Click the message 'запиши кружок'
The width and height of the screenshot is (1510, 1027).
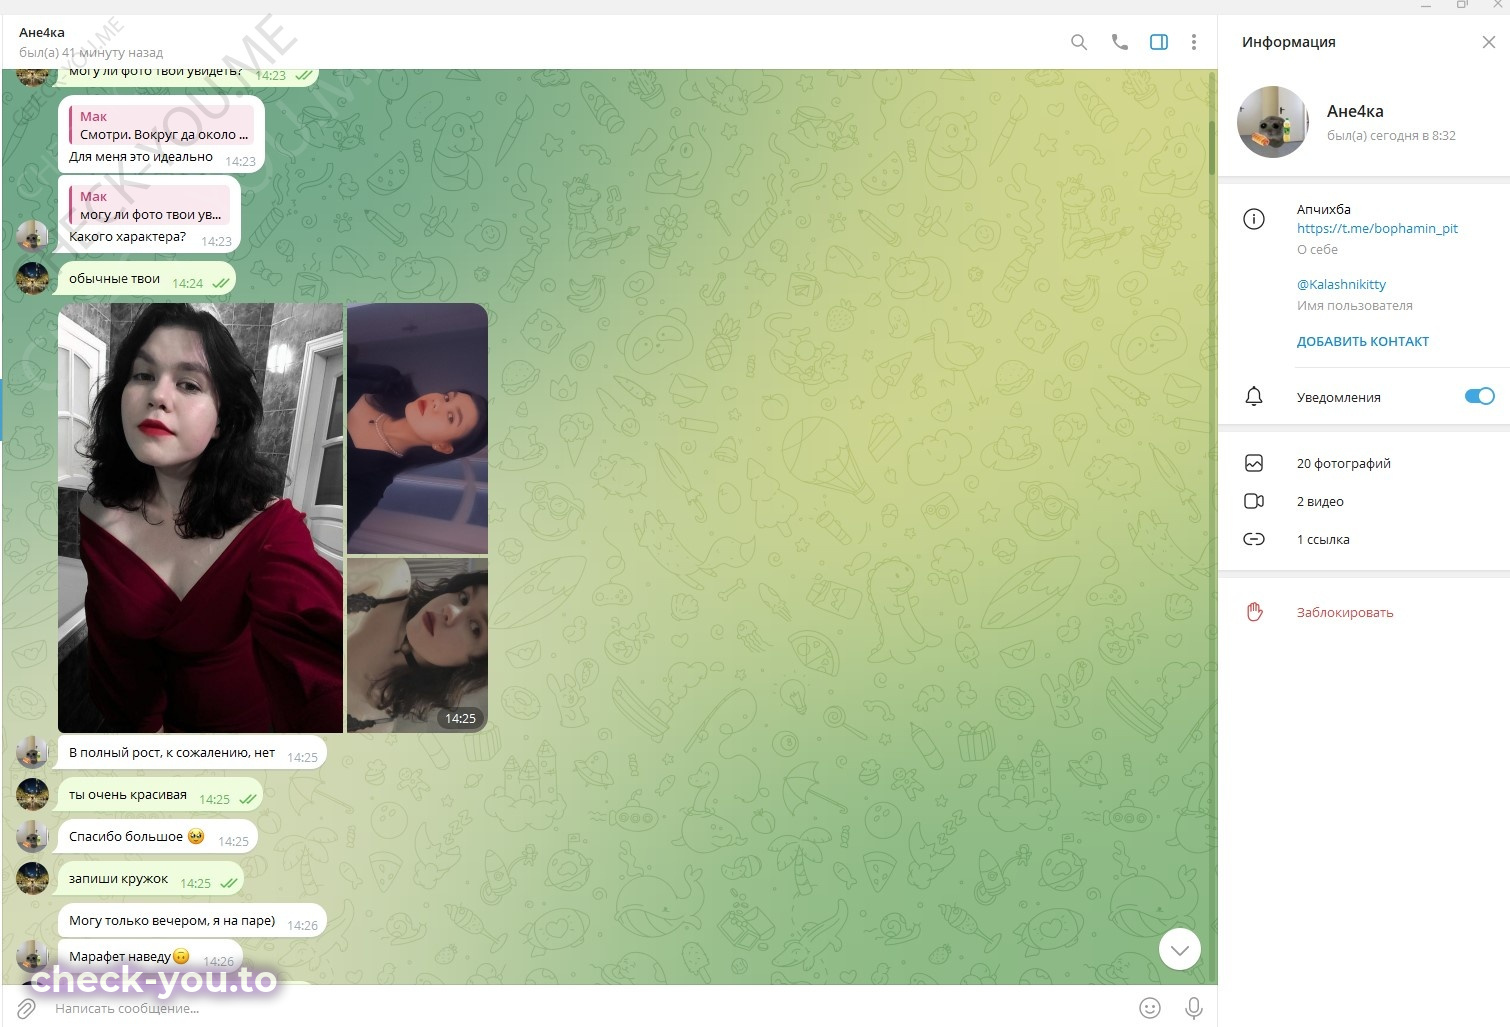[150, 879]
